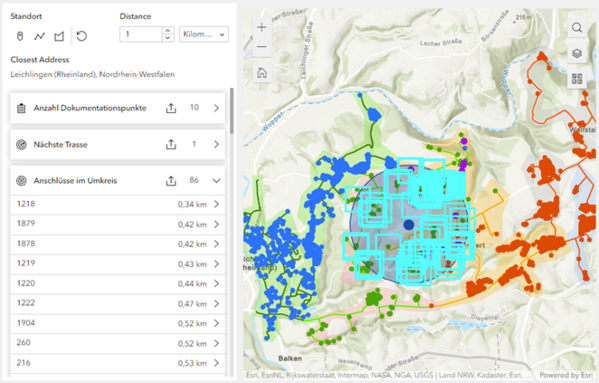Collapse the Anschlüsse im Umkreis section
599x383 pixels.
[x=217, y=181]
